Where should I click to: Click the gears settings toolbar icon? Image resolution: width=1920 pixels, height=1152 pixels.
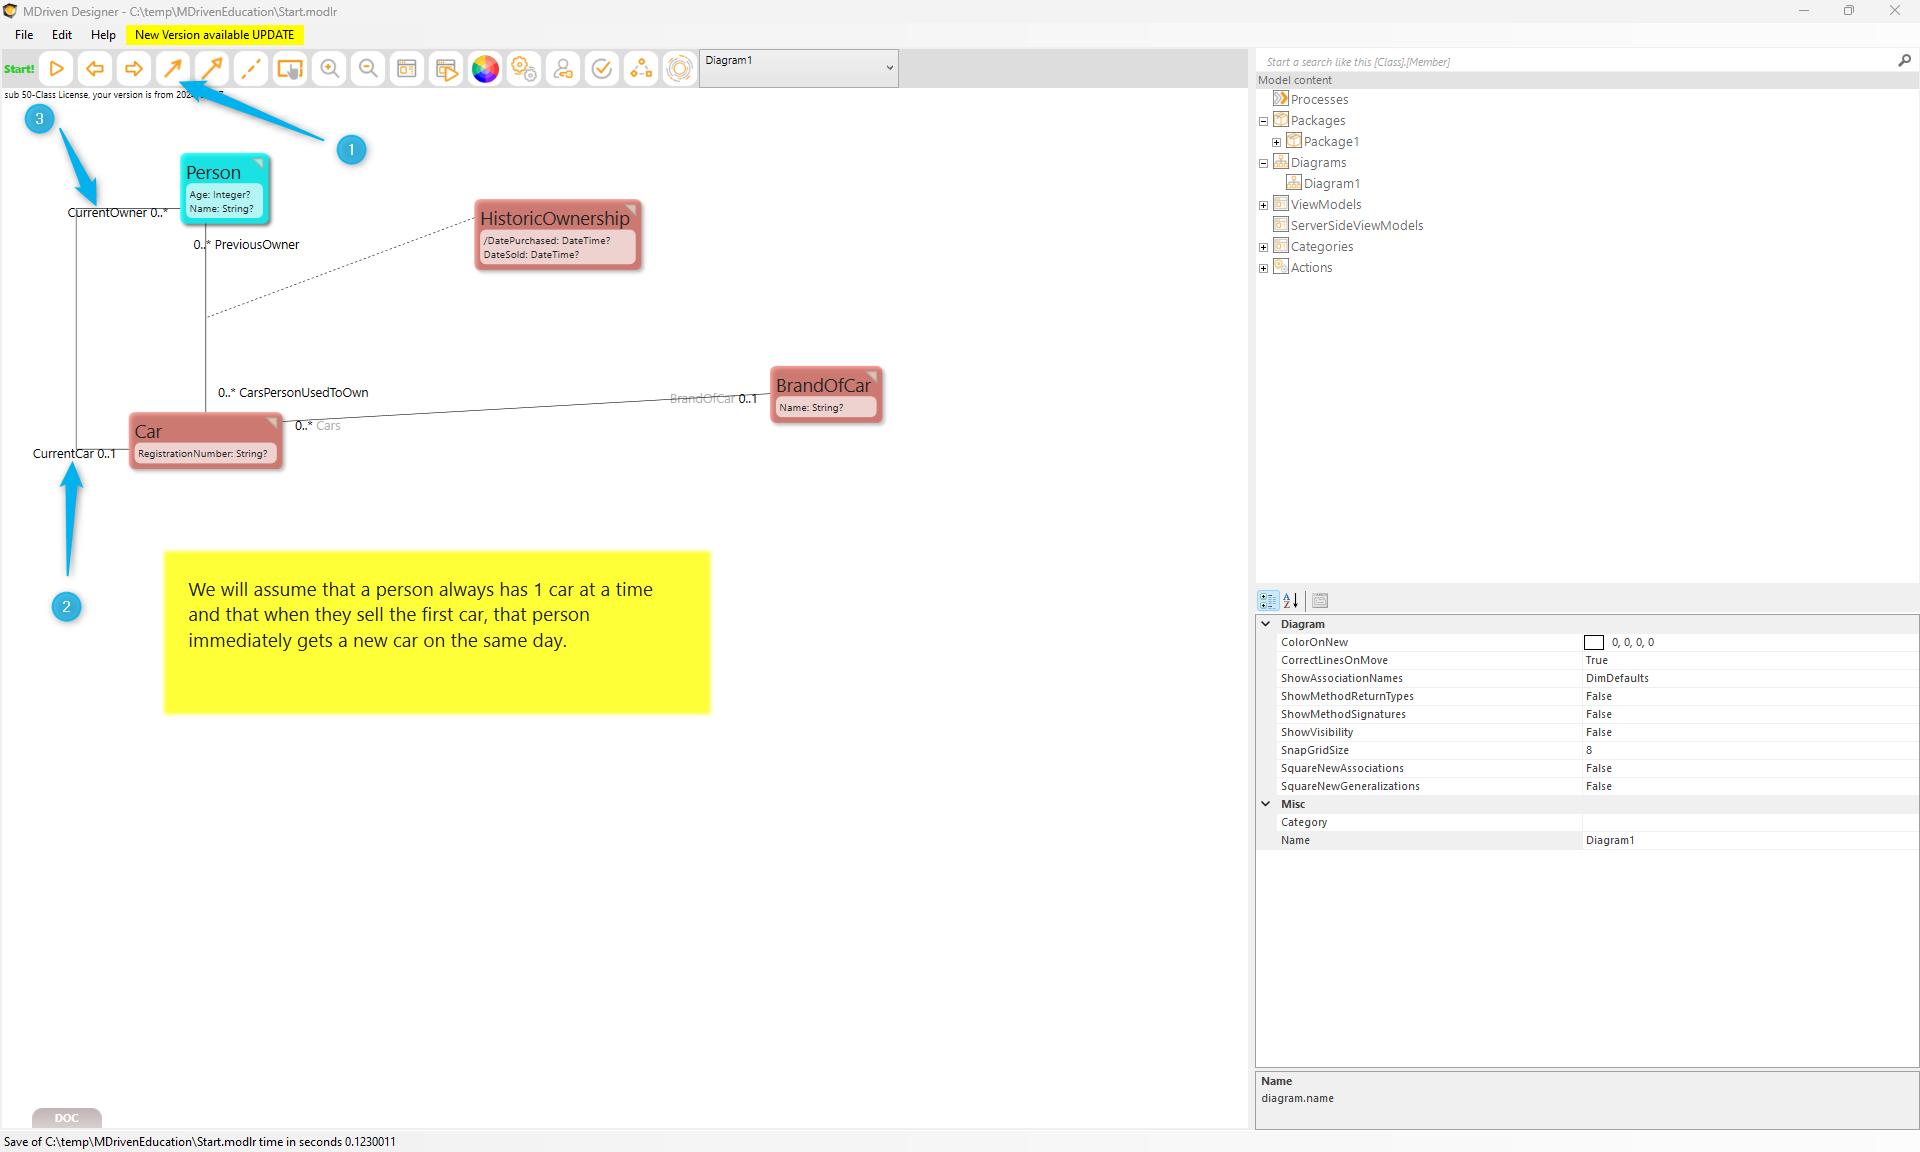pos(524,69)
